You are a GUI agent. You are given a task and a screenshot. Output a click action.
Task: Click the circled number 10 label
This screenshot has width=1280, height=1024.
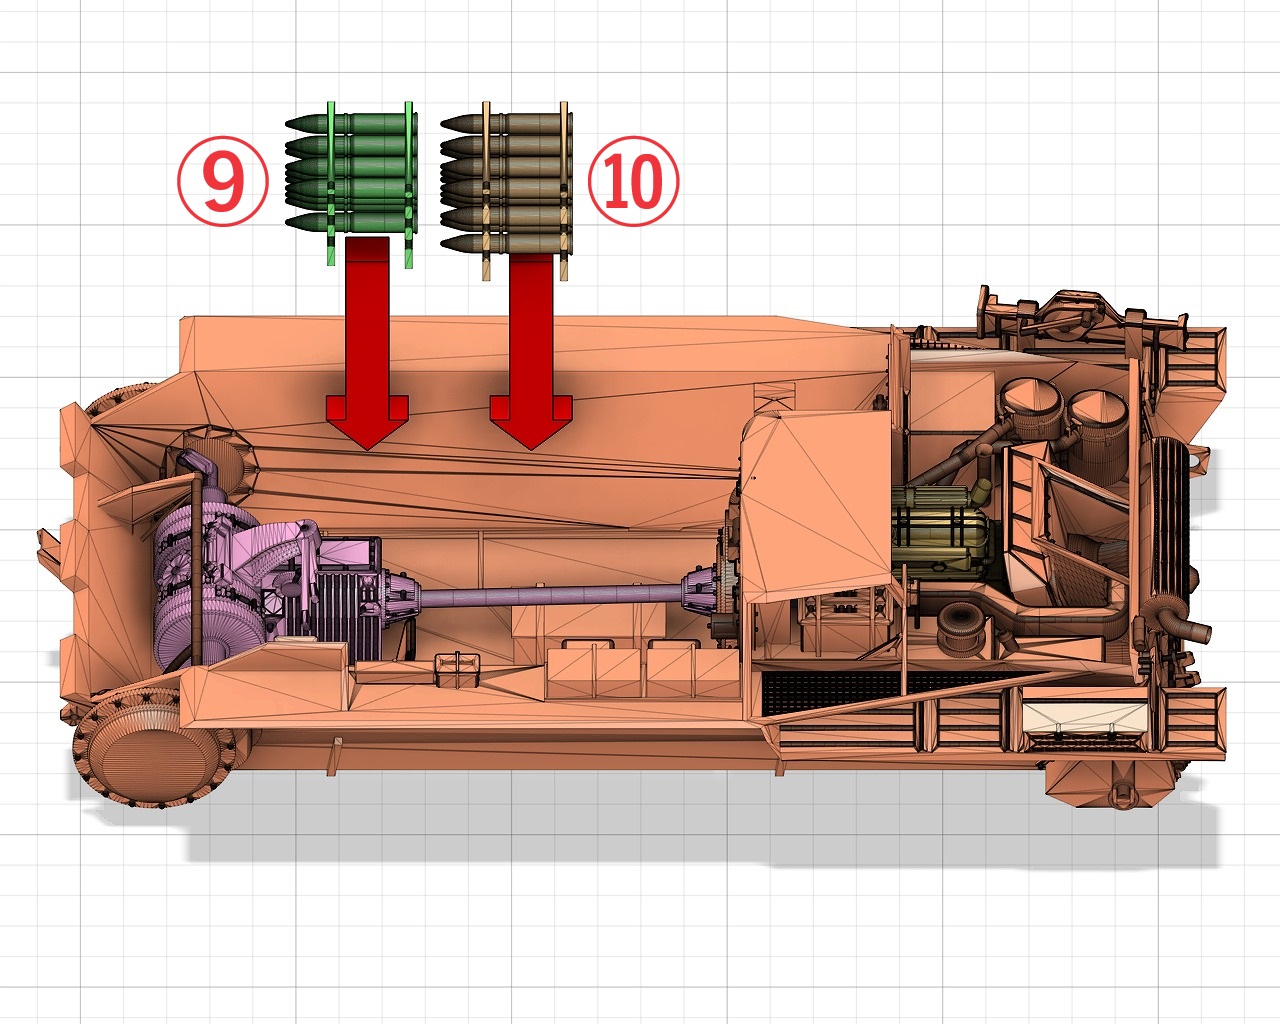coord(633,181)
